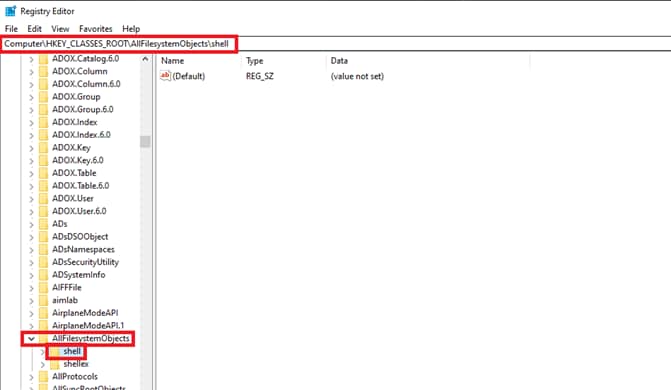Select the ADOX.Key key
The image size is (671, 390).
pyautogui.click(x=71, y=148)
